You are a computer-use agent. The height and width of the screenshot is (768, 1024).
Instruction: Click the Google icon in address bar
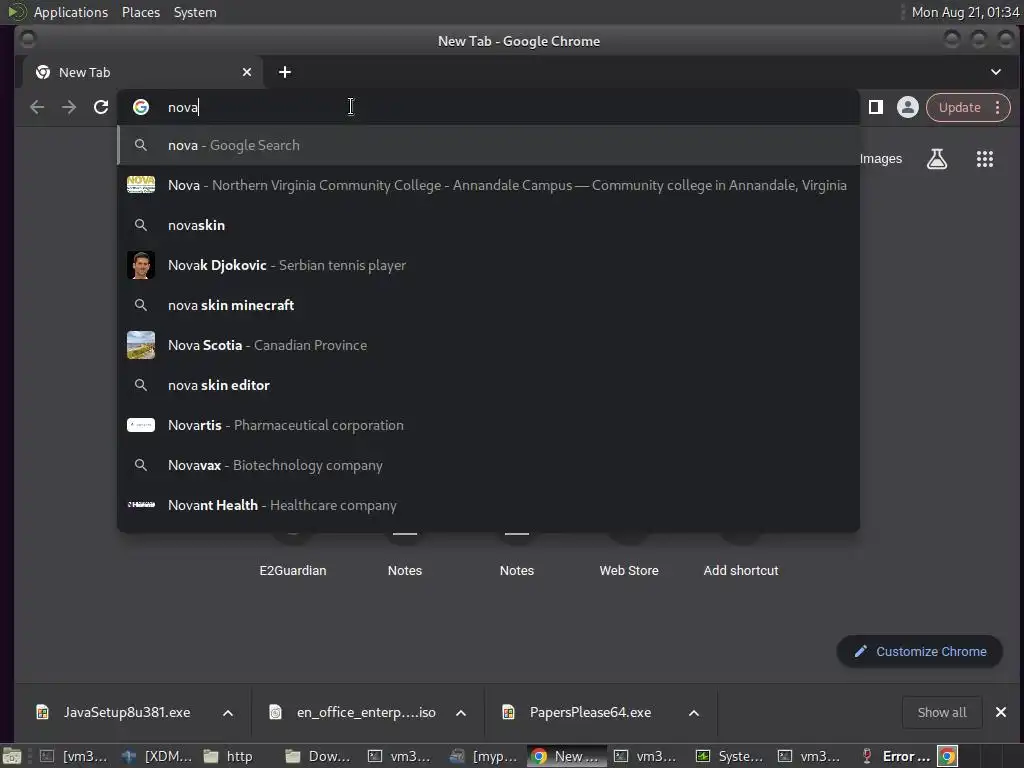tap(140, 107)
